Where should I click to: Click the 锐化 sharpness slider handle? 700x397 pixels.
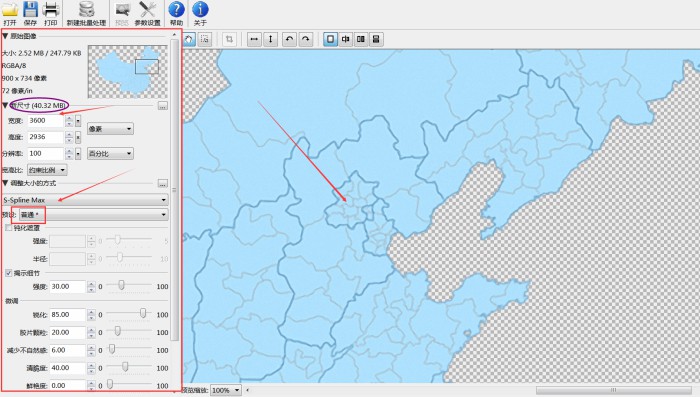143,313
